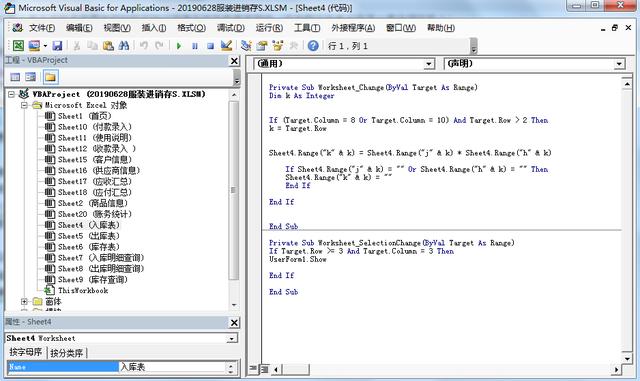Toggle Folders icon in project panel
The image size is (640, 381).
(50, 77)
